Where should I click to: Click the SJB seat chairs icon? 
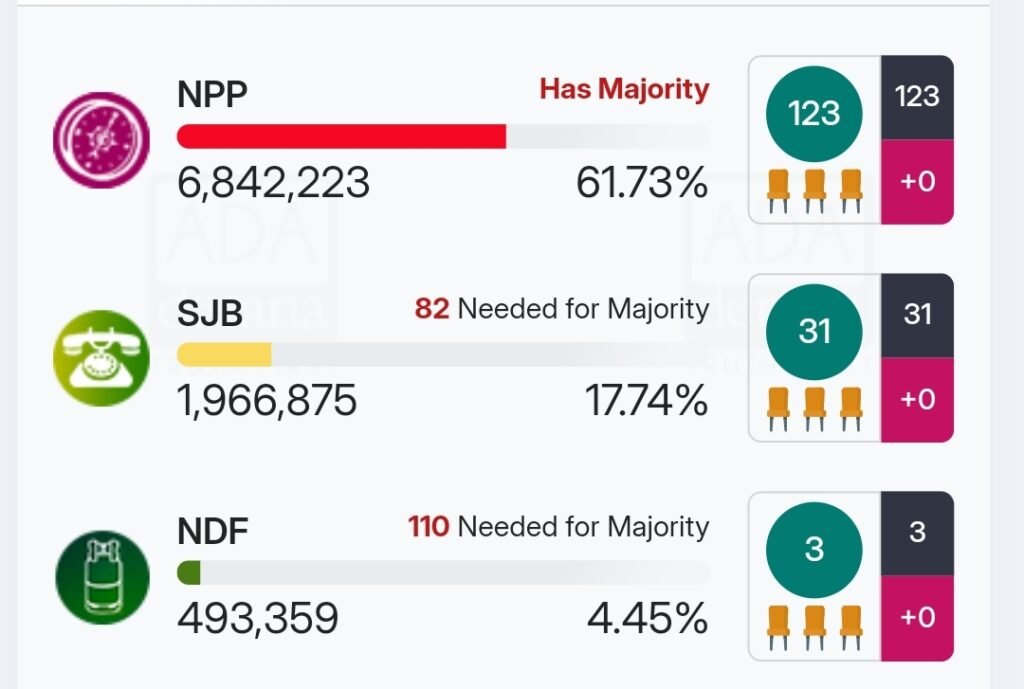[814, 407]
